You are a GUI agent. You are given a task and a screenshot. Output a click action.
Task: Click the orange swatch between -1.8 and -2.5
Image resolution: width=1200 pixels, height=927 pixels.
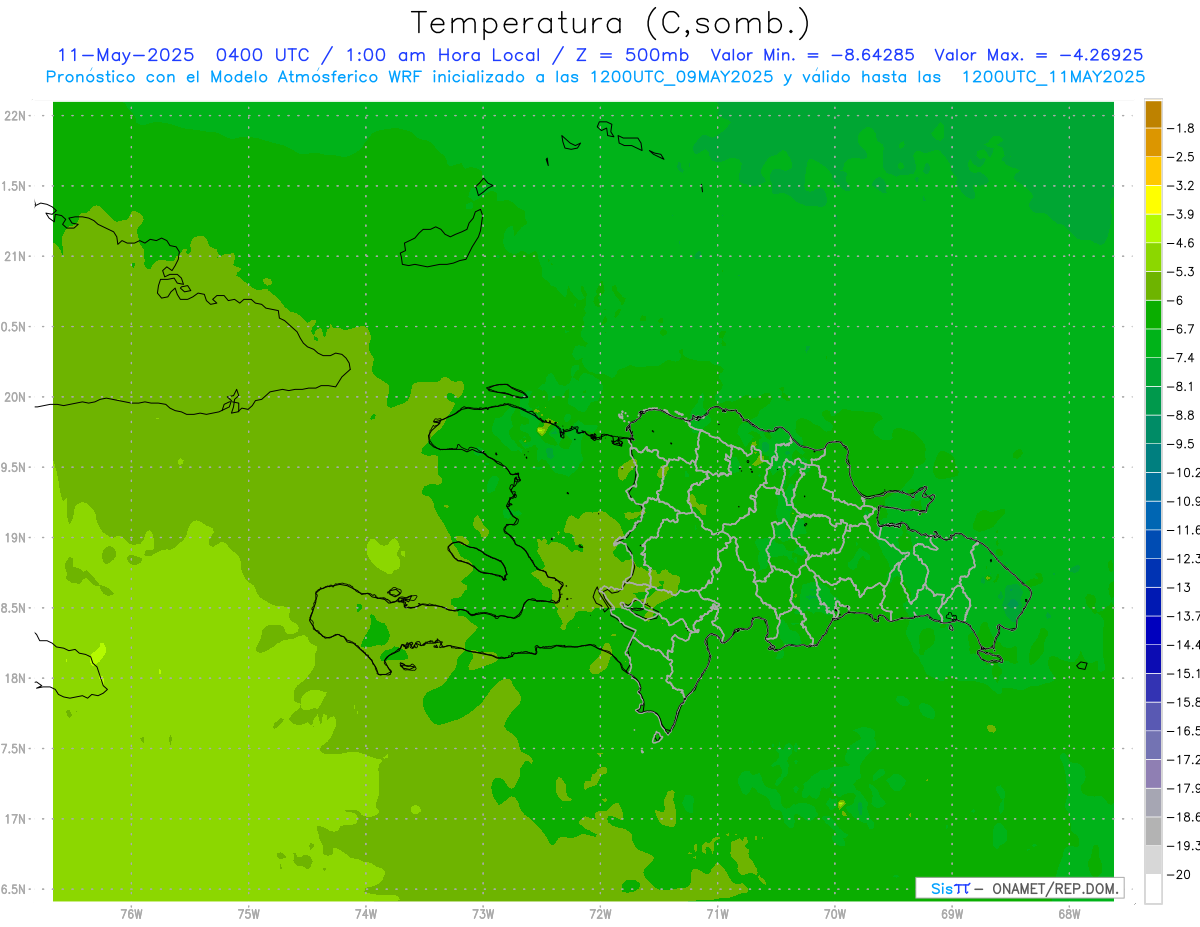[x=1153, y=143]
